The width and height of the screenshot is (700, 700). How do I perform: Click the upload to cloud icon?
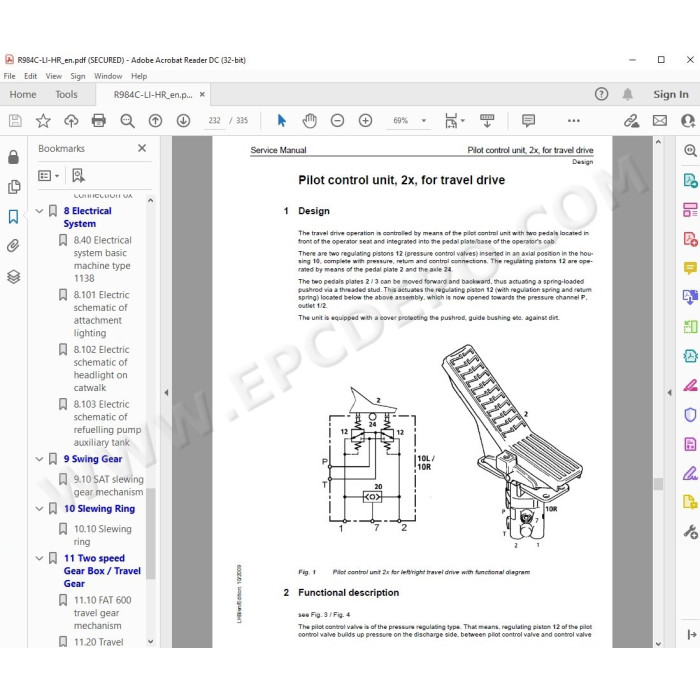[71, 121]
